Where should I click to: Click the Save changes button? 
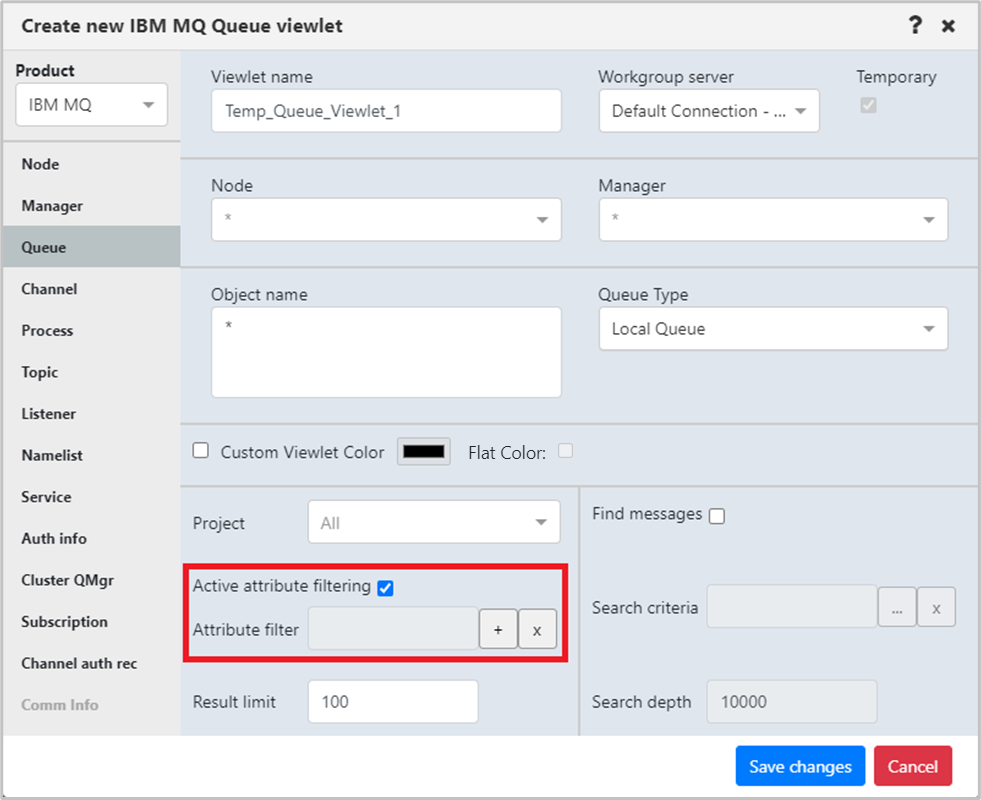(x=800, y=766)
